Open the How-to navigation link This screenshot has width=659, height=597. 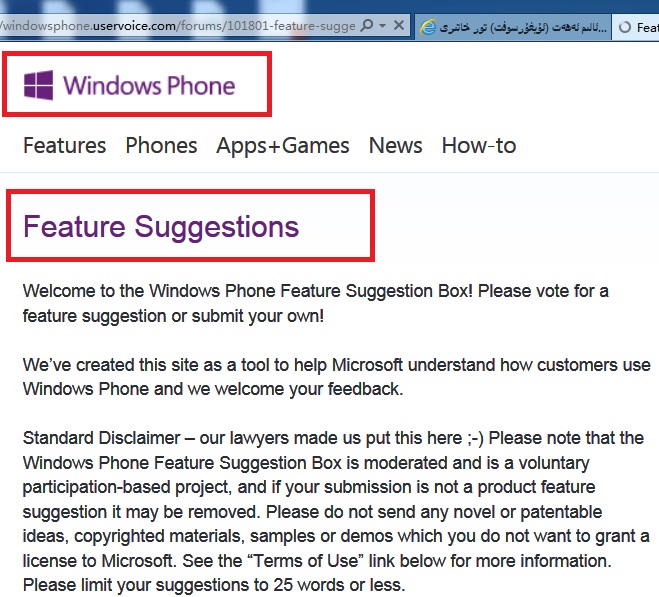tap(479, 146)
